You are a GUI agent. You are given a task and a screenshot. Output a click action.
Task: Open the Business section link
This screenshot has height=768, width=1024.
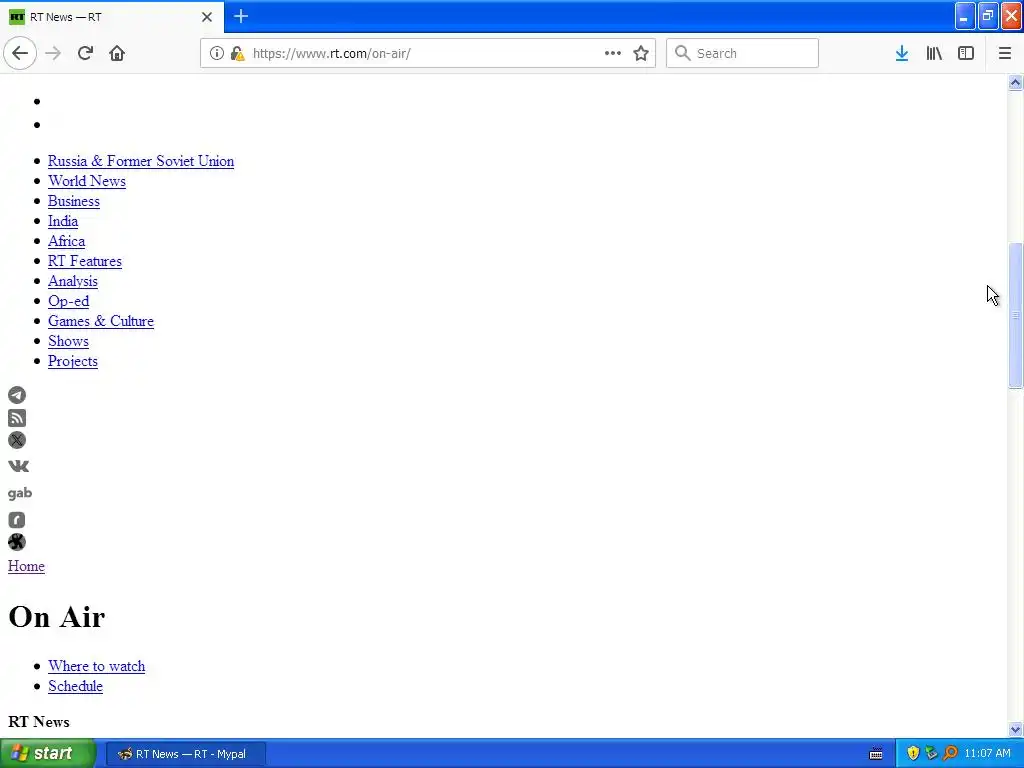pyautogui.click(x=74, y=201)
